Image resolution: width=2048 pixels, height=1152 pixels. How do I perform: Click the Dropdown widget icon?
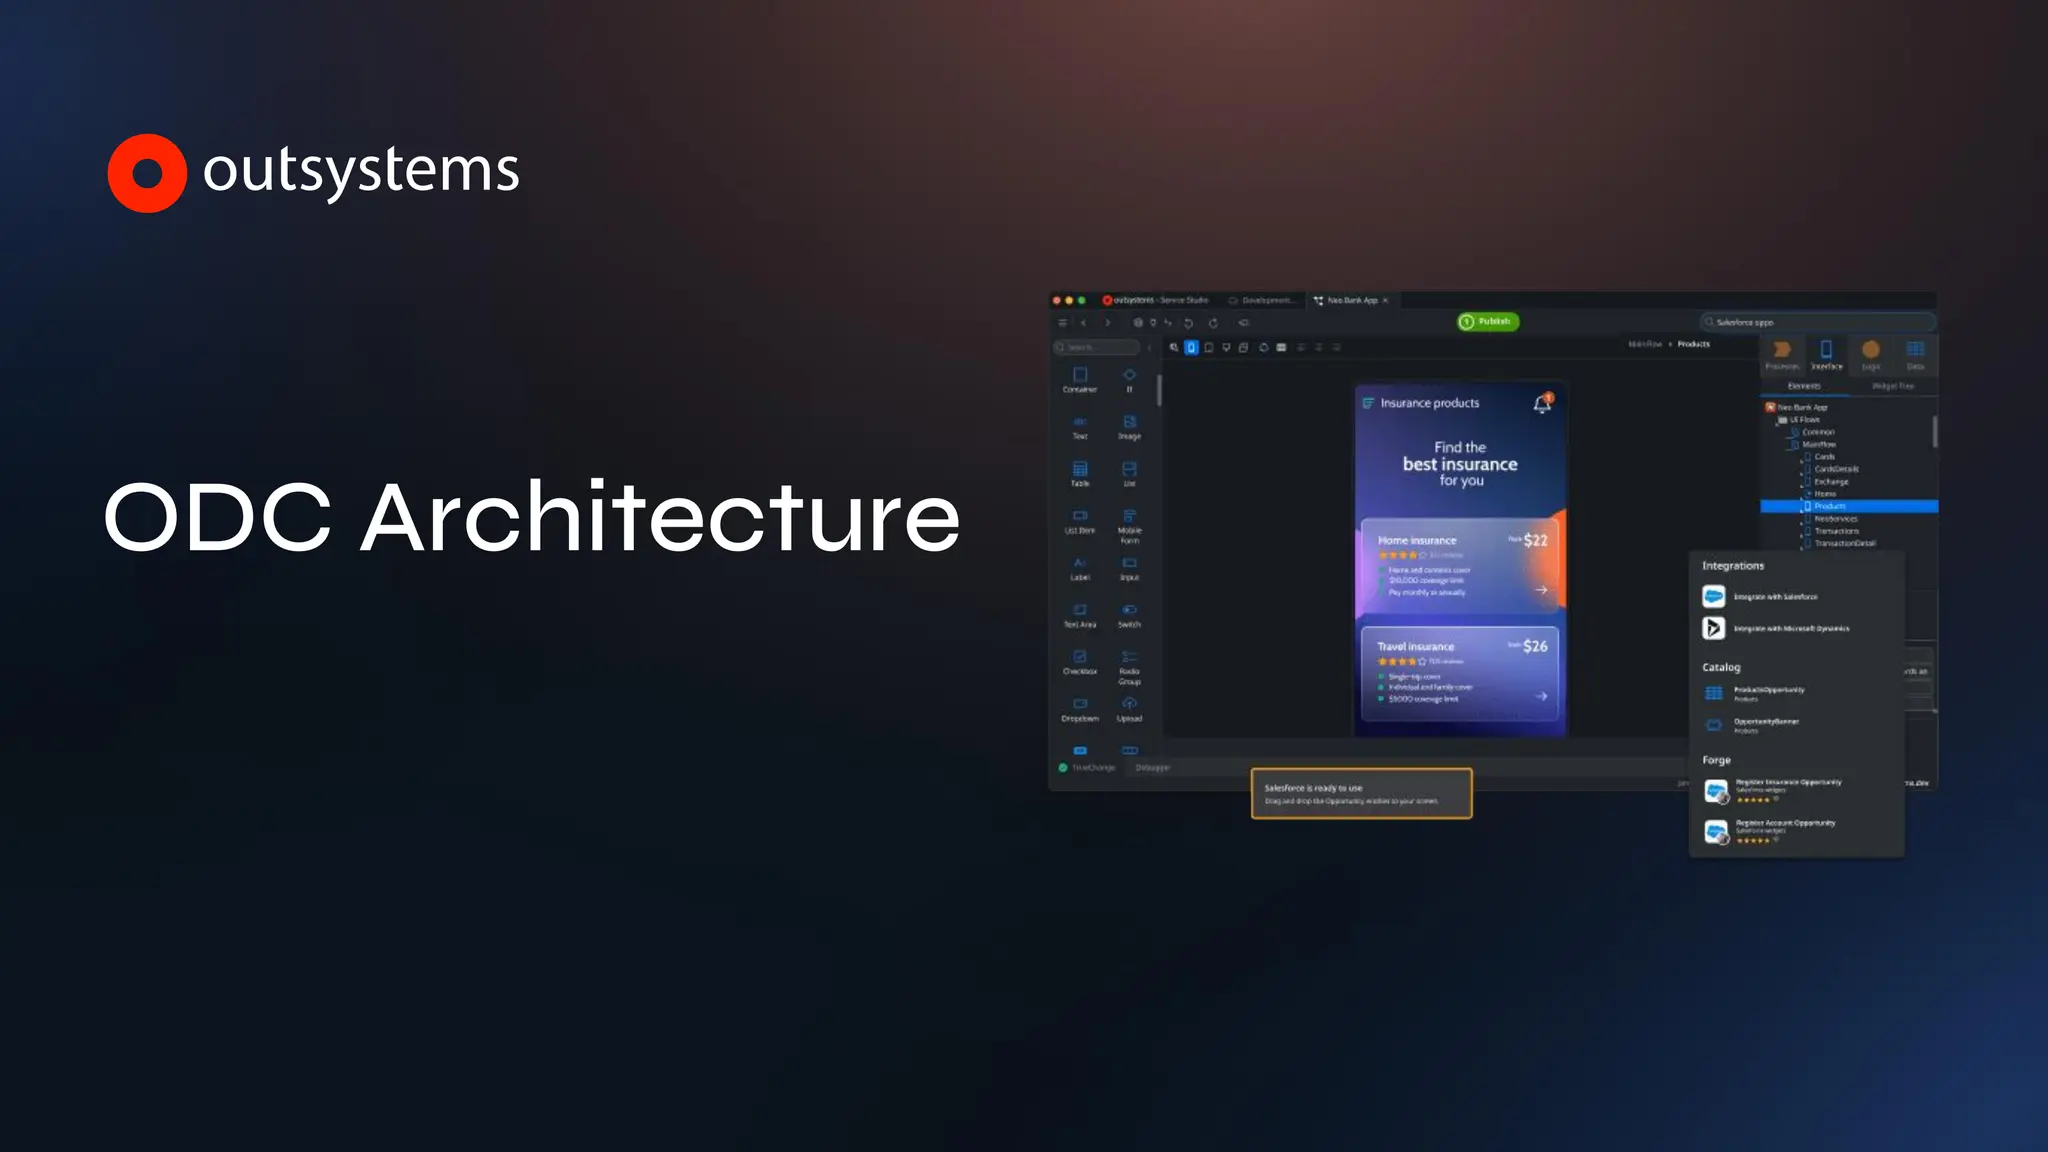[1079, 705]
